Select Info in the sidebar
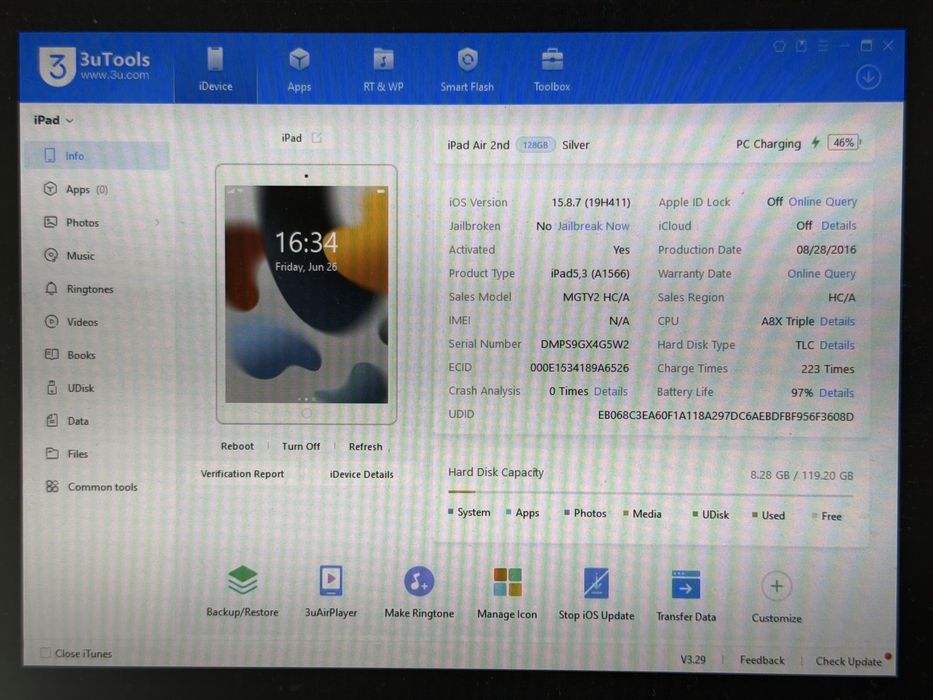Image resolution: width=933 pixels, height=700 pixels. coord(97,156)
